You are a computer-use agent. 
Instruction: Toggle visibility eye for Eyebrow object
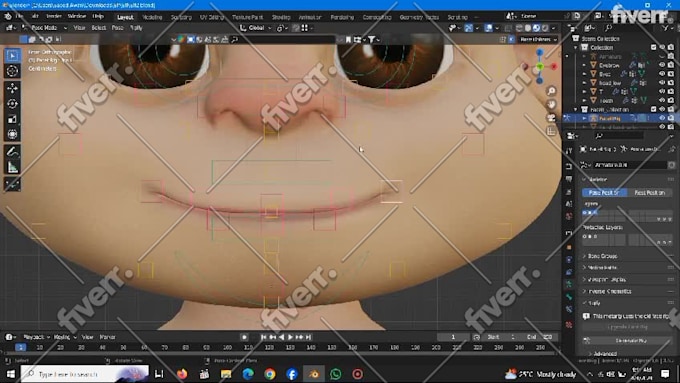click(662, 65)
